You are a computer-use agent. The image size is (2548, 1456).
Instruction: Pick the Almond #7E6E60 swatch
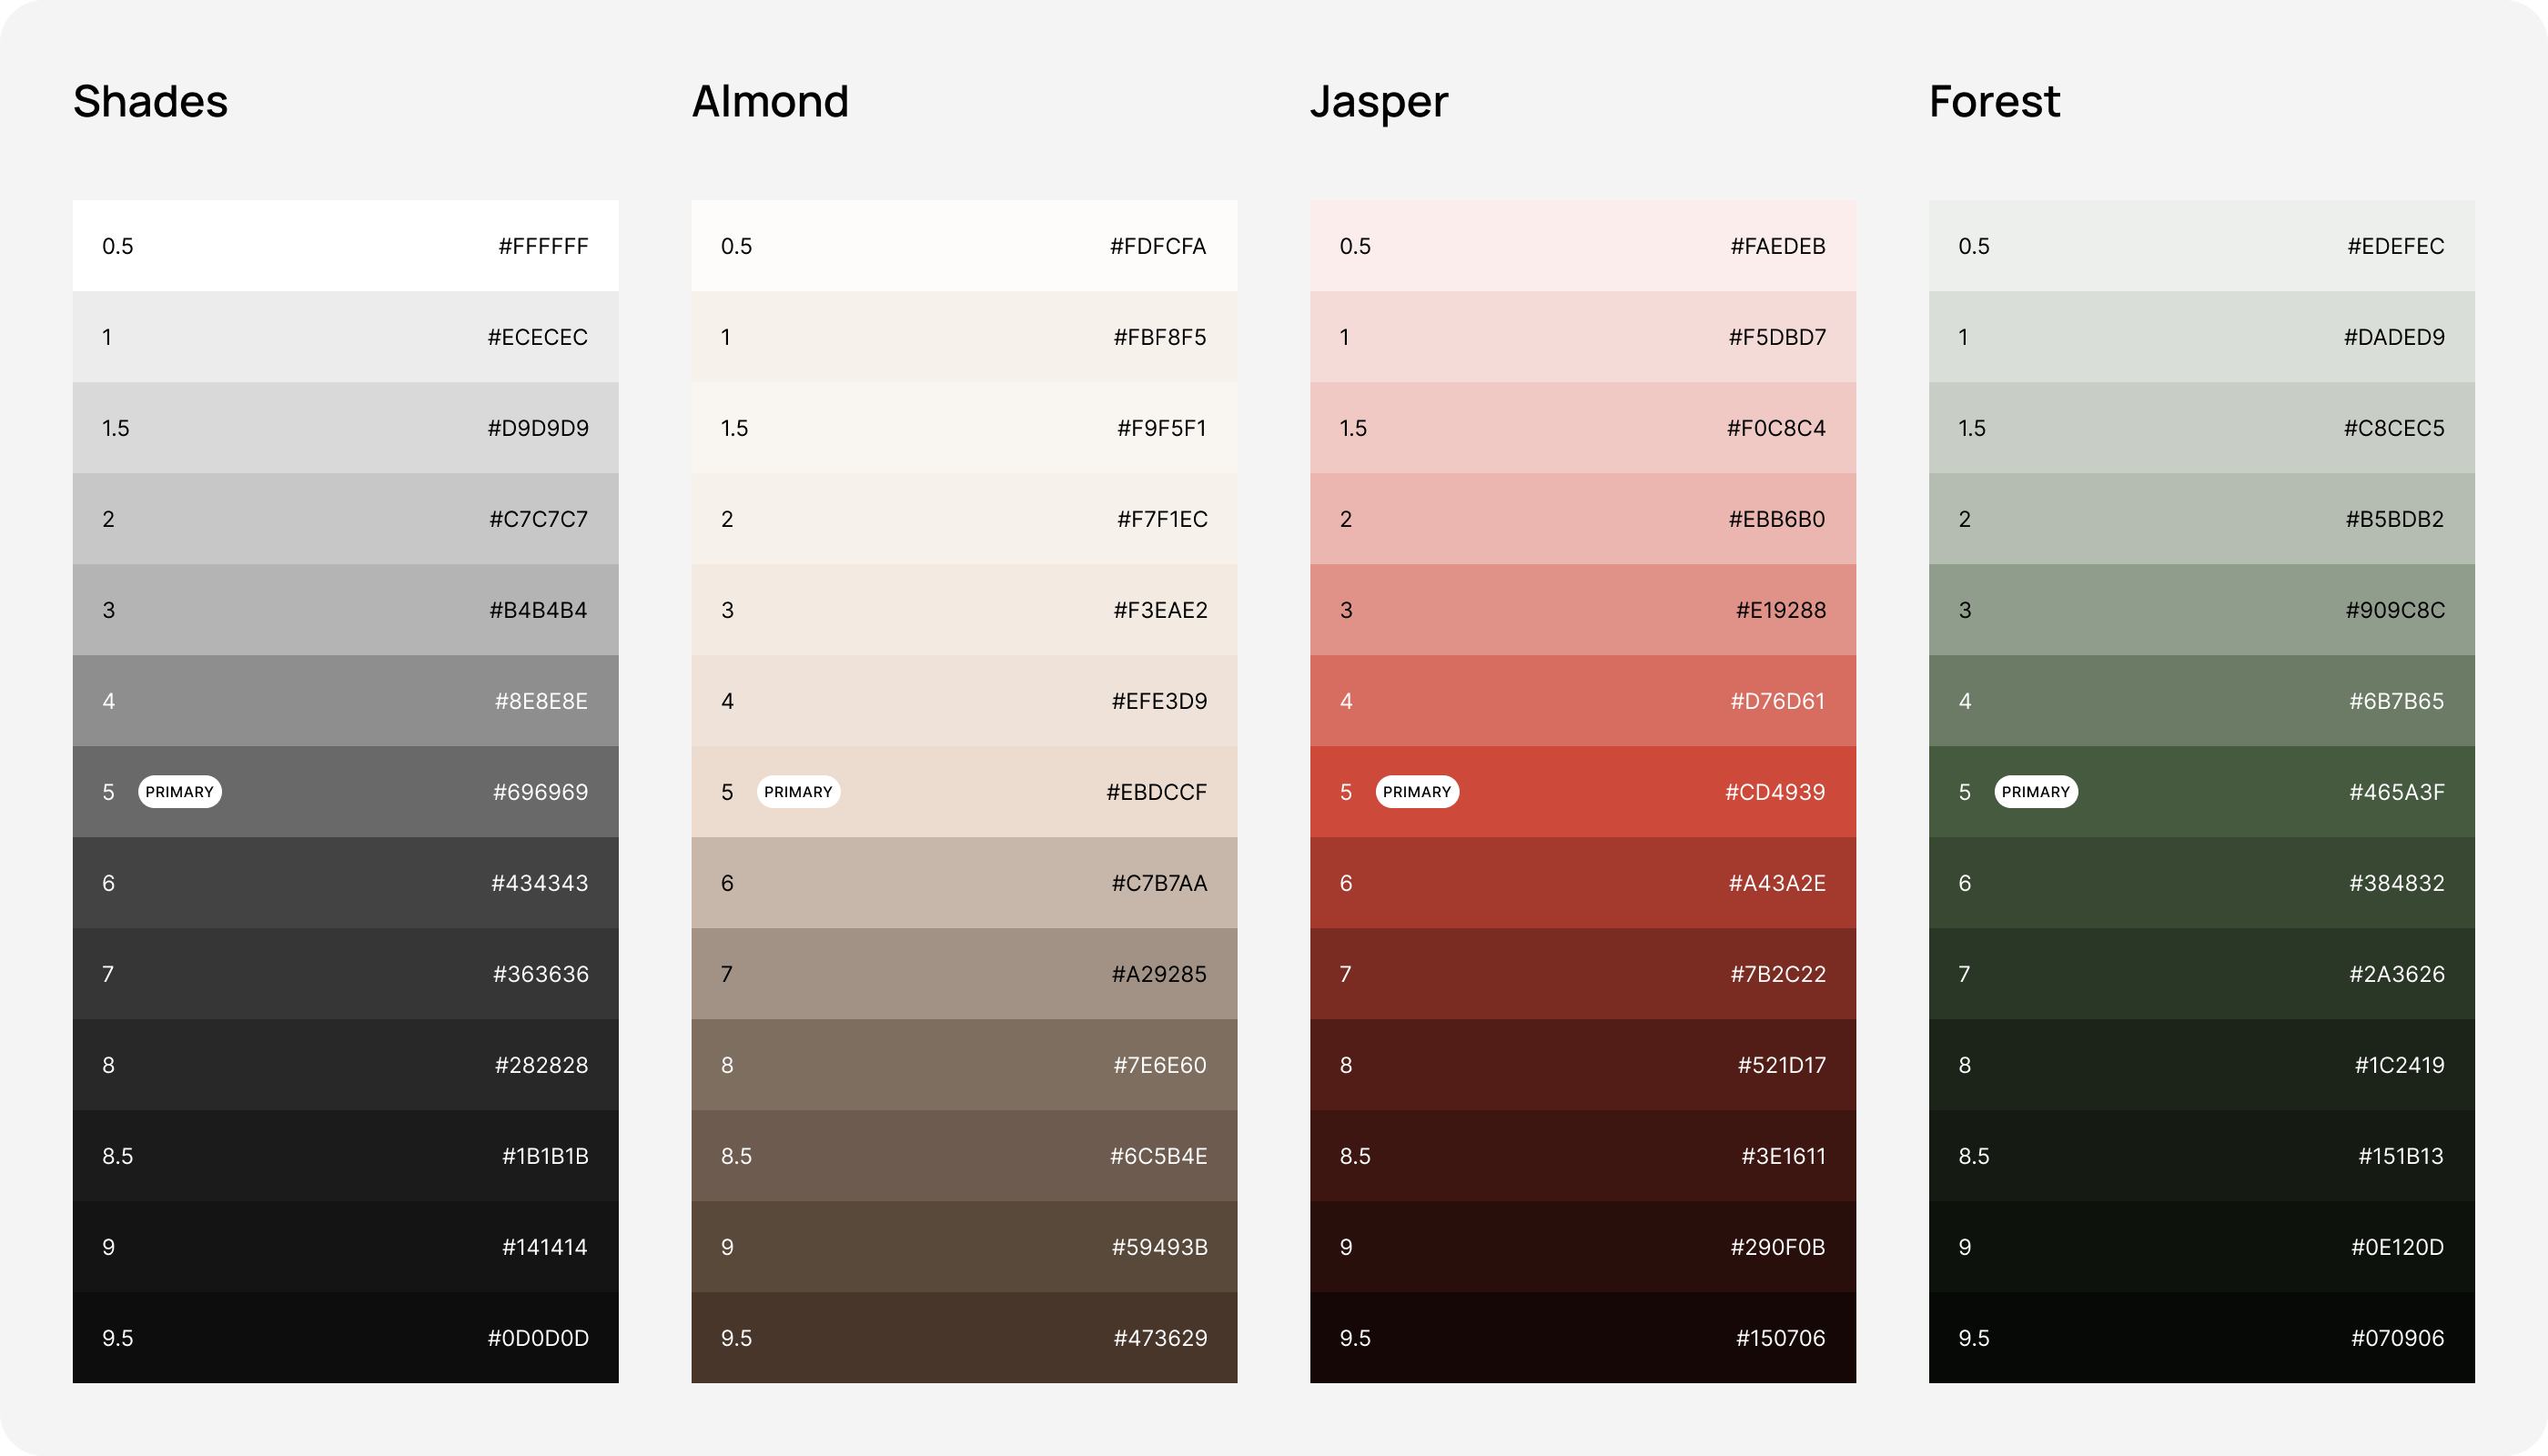click(x=964, y=1065)
